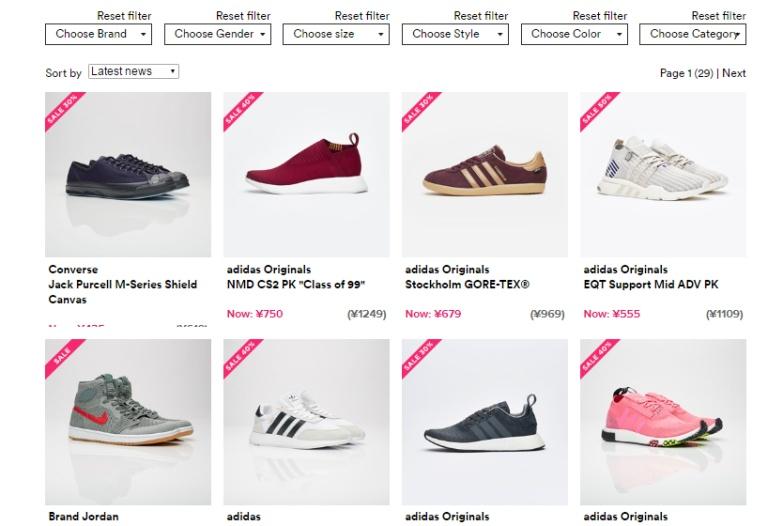Open the Choose Style dropdown
Image resolution: width=768 pixels, height=526 pixels.
coord(455,34)
